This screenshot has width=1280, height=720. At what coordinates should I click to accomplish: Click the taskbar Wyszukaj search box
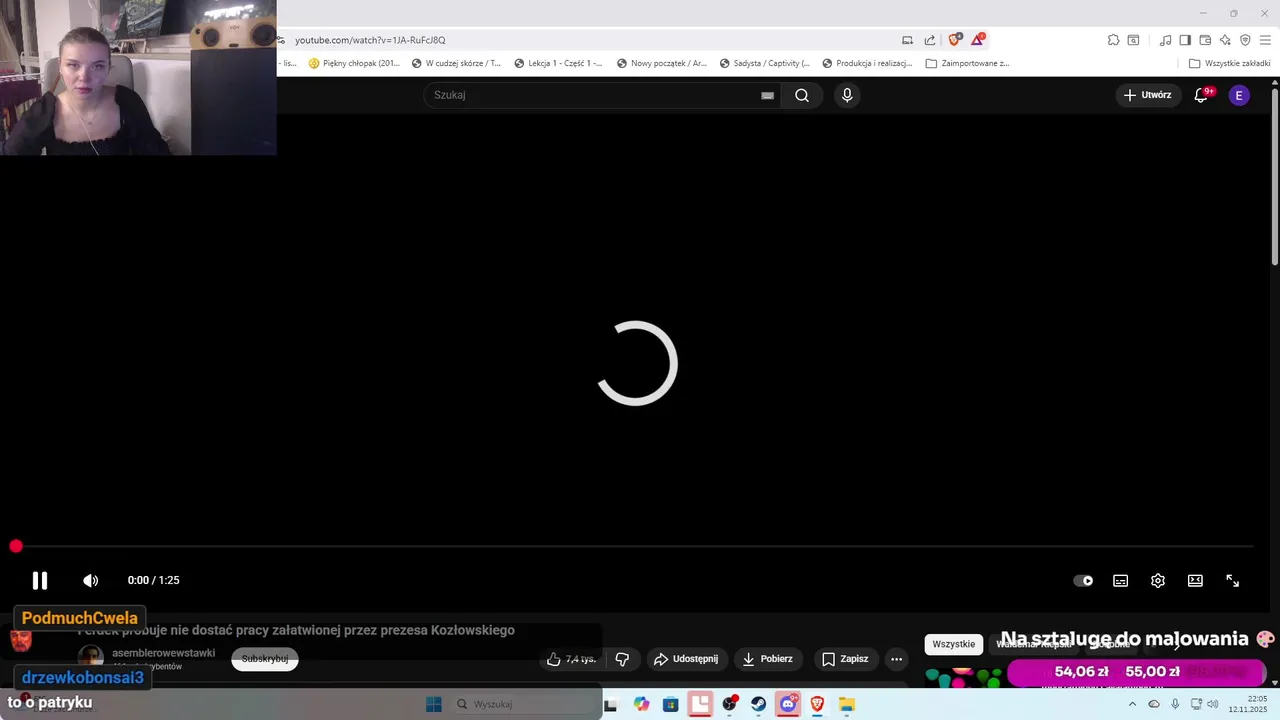[x=524, y=704]
